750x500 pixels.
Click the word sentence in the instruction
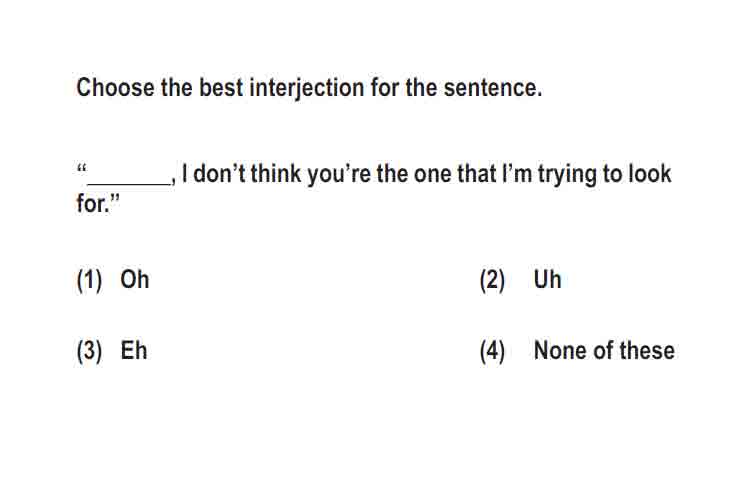493,88
